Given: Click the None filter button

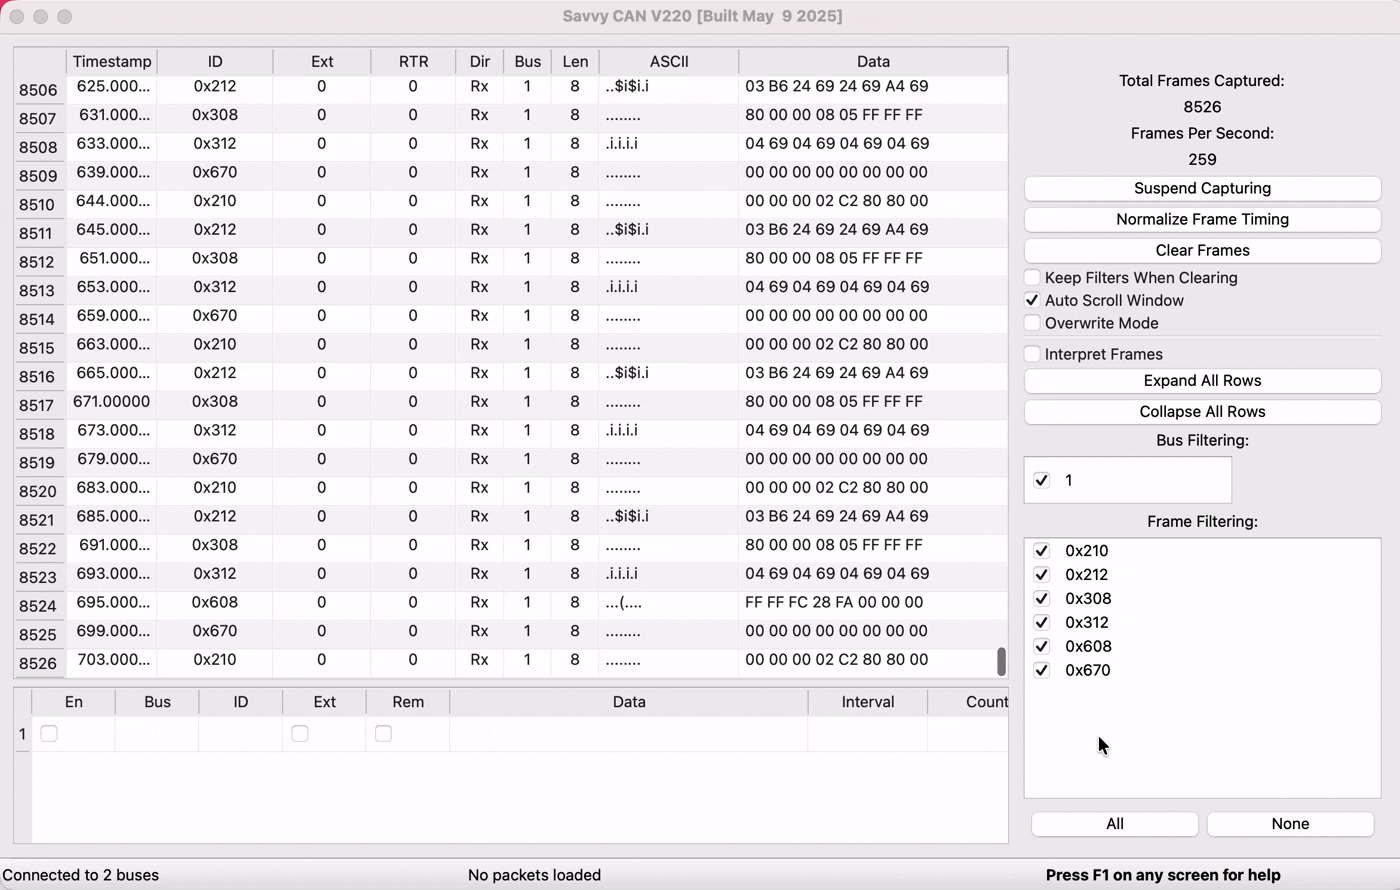Looking at the screenshot, I should [x=1290, y=824].
